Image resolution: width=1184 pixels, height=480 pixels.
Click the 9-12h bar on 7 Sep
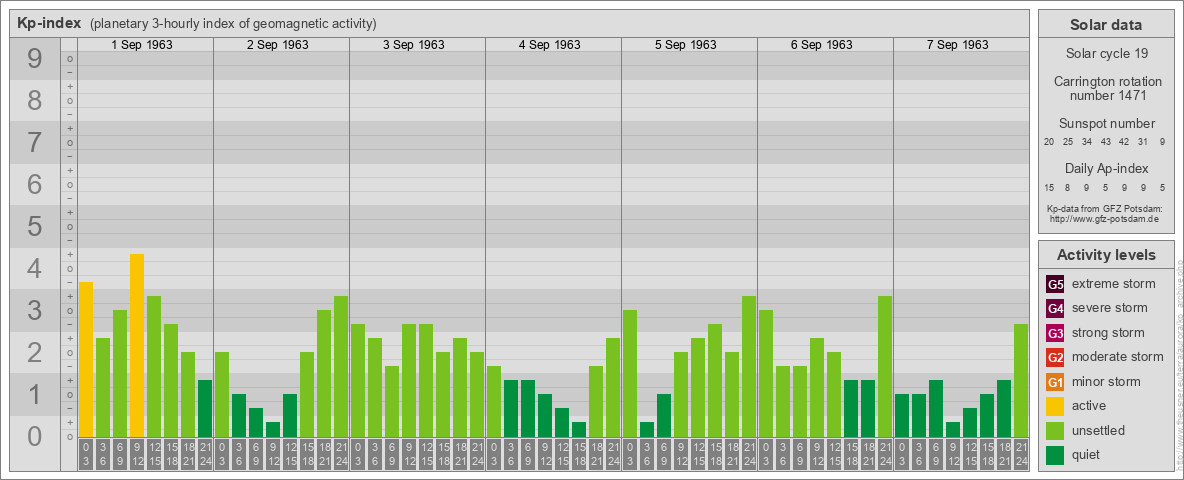(952, 429)
